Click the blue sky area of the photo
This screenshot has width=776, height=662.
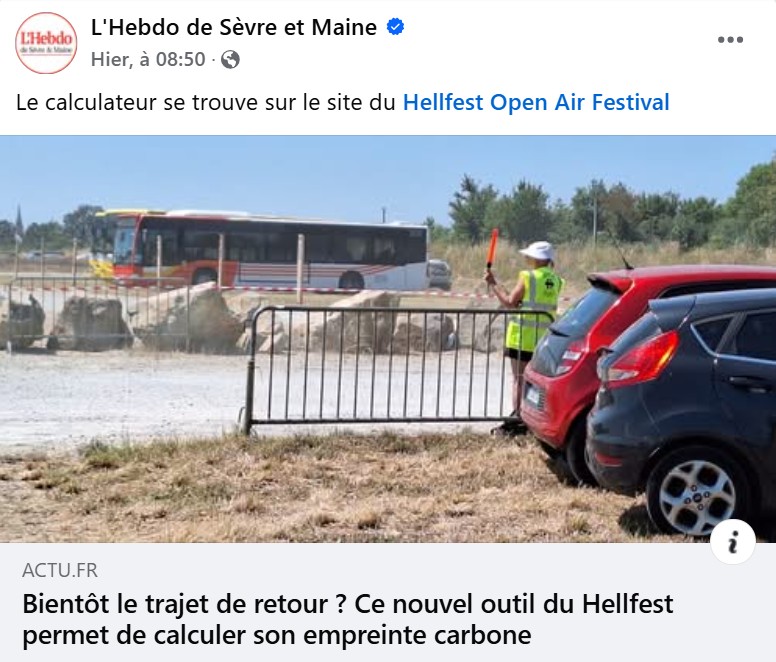(297, 171)
